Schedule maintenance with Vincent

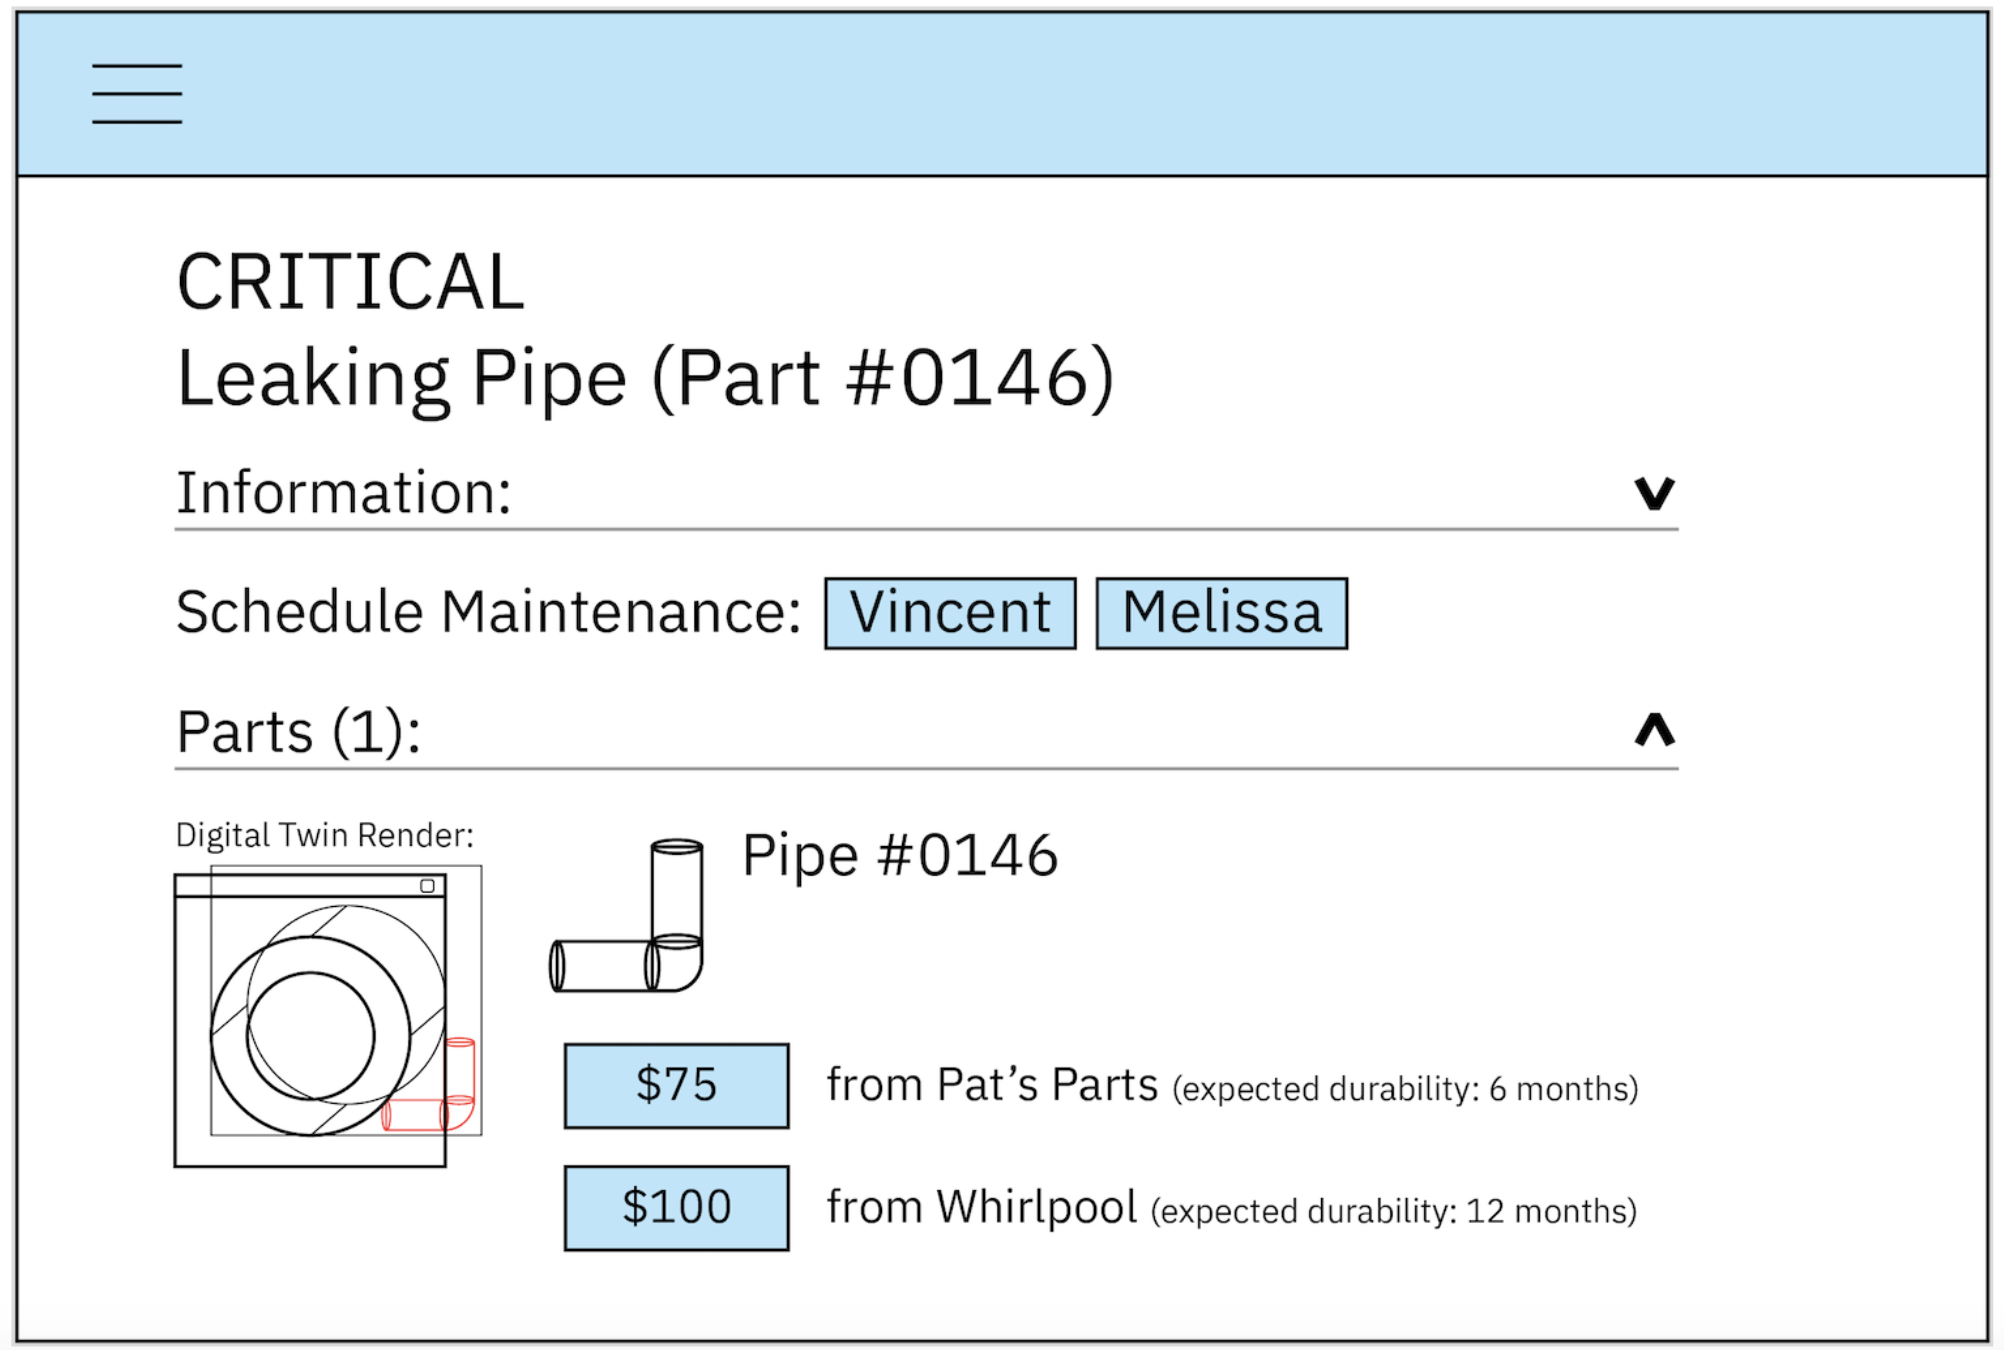click(x=950, y=613)
